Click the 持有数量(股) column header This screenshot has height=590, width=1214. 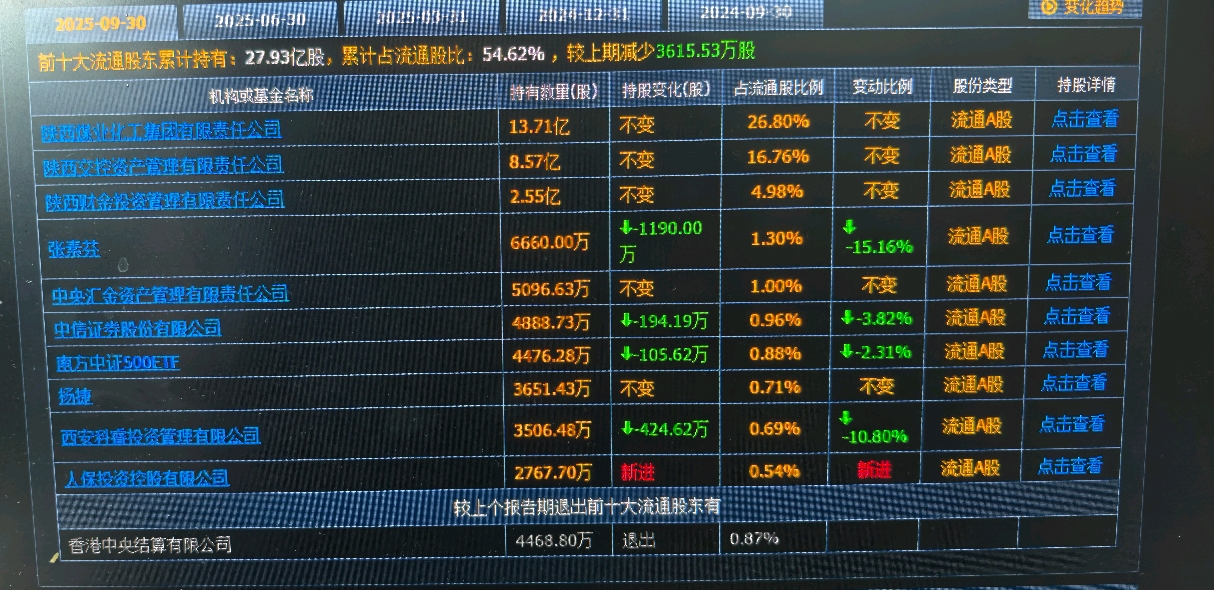(555, 92)
